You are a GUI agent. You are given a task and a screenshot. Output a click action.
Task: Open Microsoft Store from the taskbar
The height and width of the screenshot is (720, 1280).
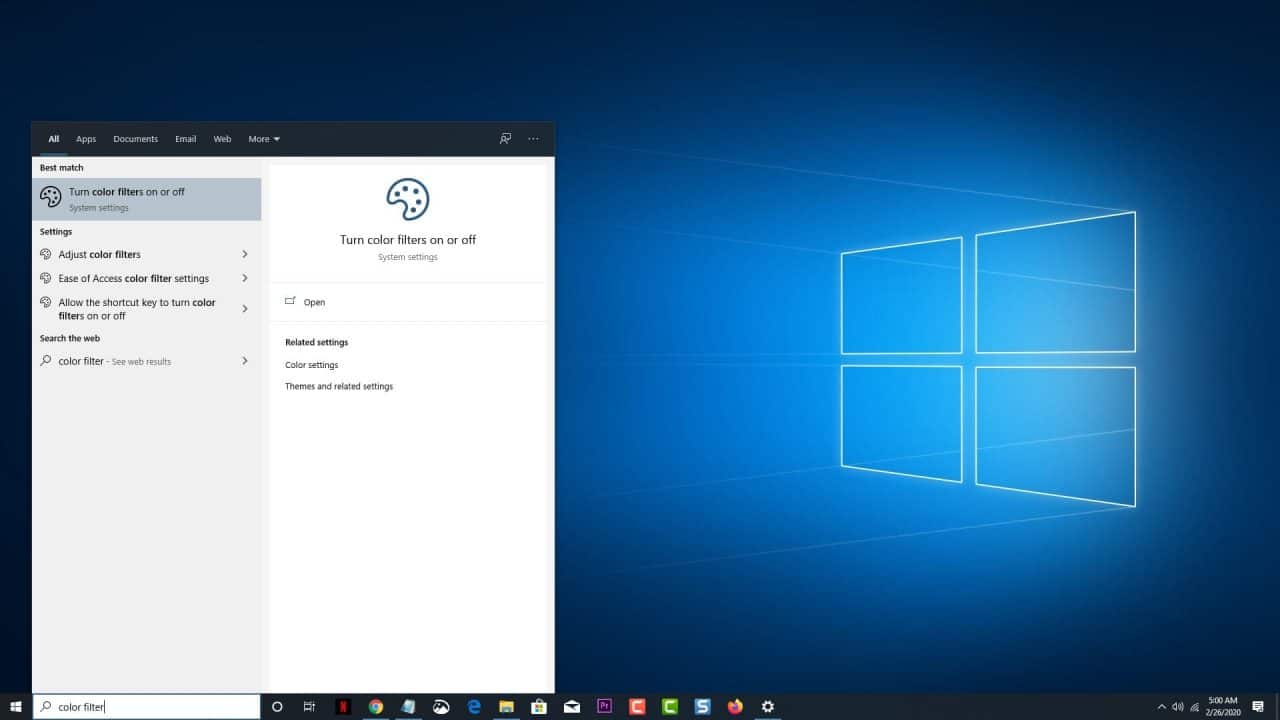[539, 707]
